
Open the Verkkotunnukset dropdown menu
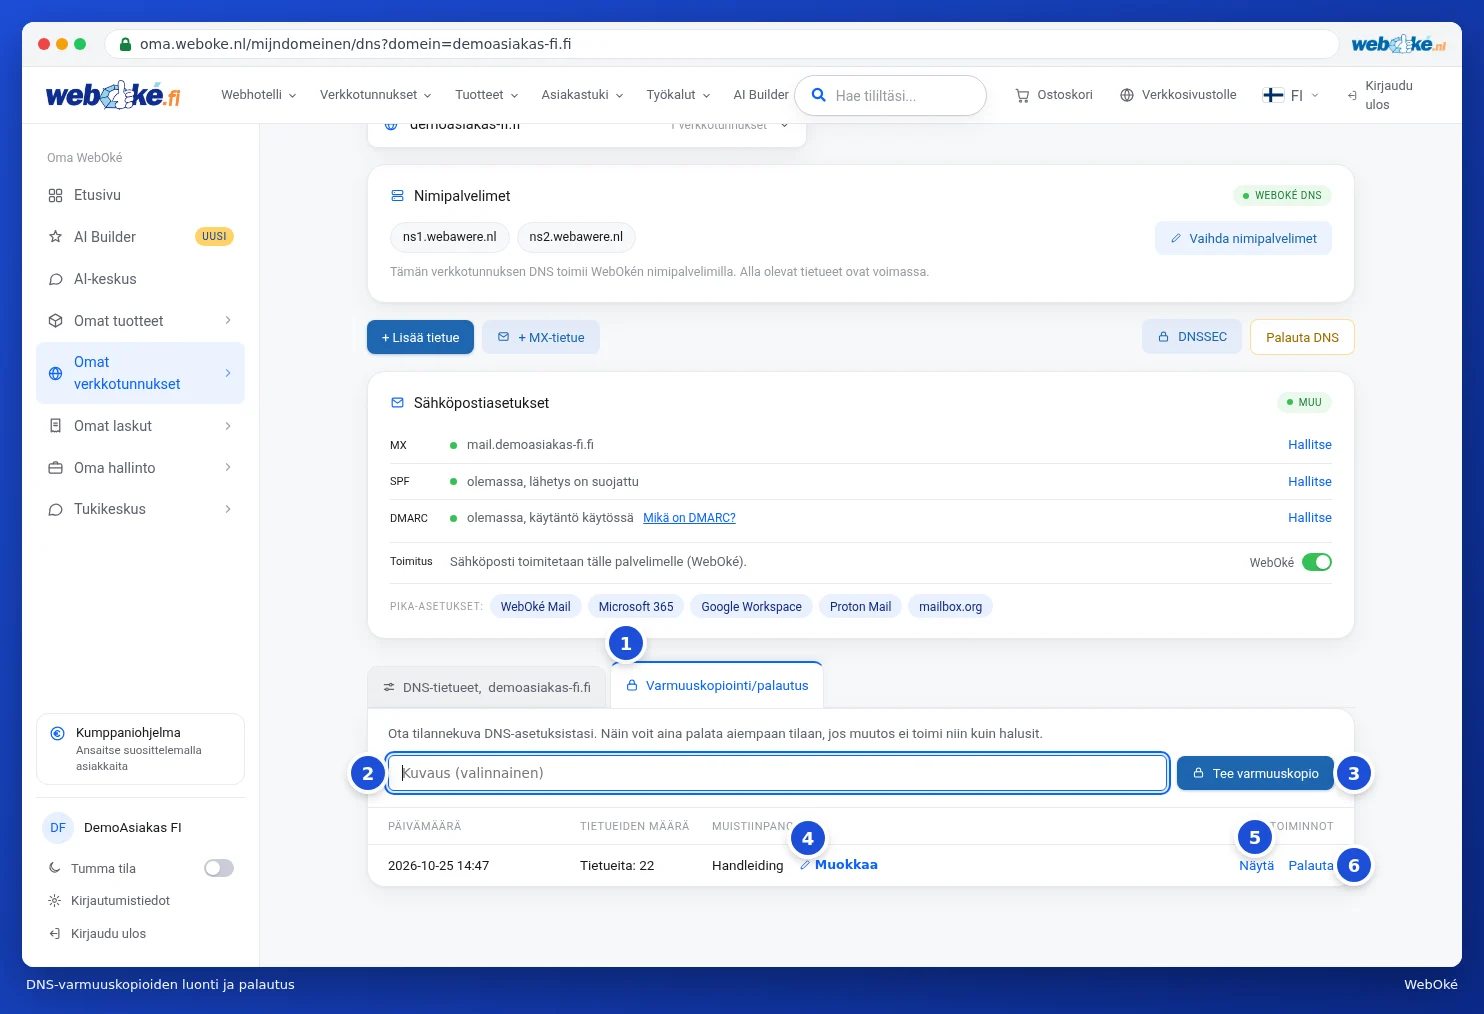click(376, 95)
